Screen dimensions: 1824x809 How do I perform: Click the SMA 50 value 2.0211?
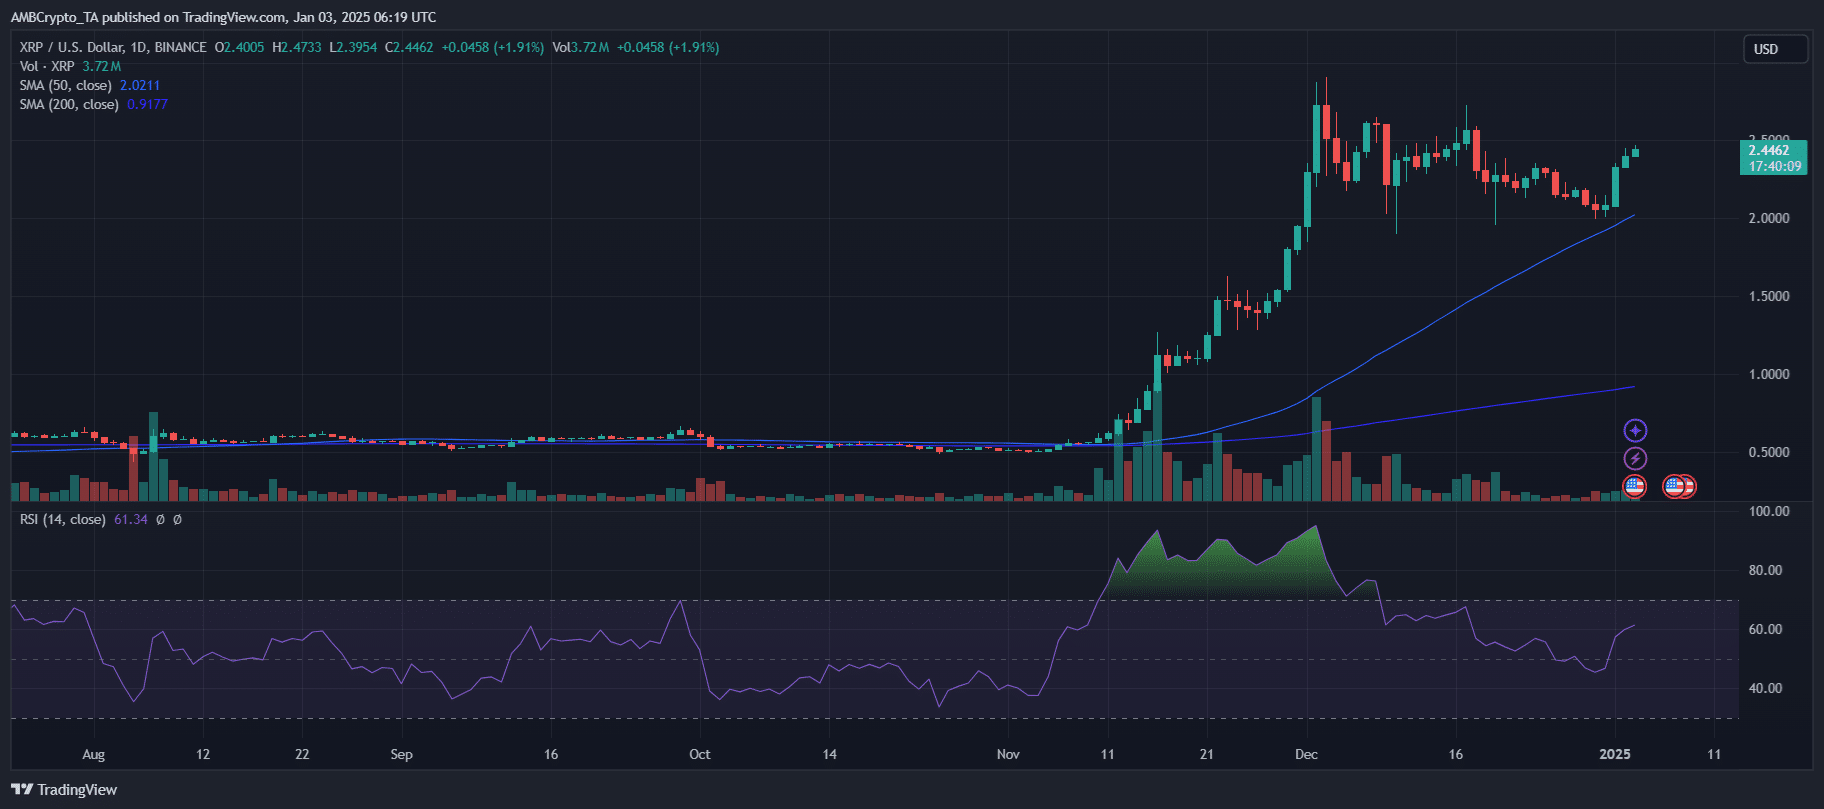[x=140, y=86]
